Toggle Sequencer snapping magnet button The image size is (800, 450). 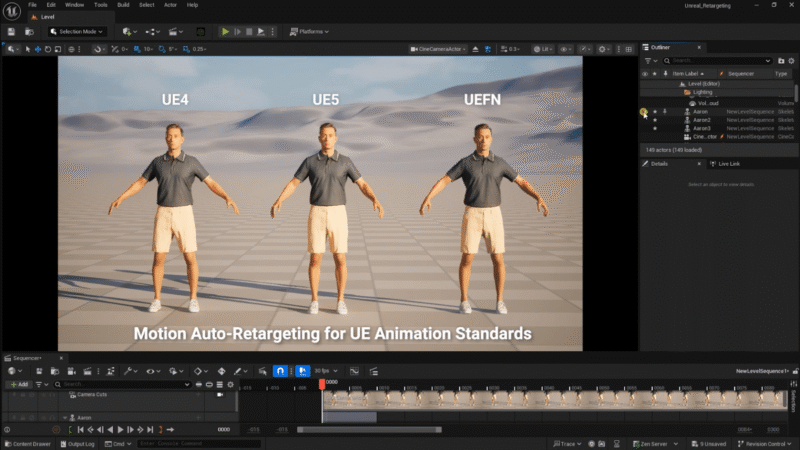tap(280, 371)
